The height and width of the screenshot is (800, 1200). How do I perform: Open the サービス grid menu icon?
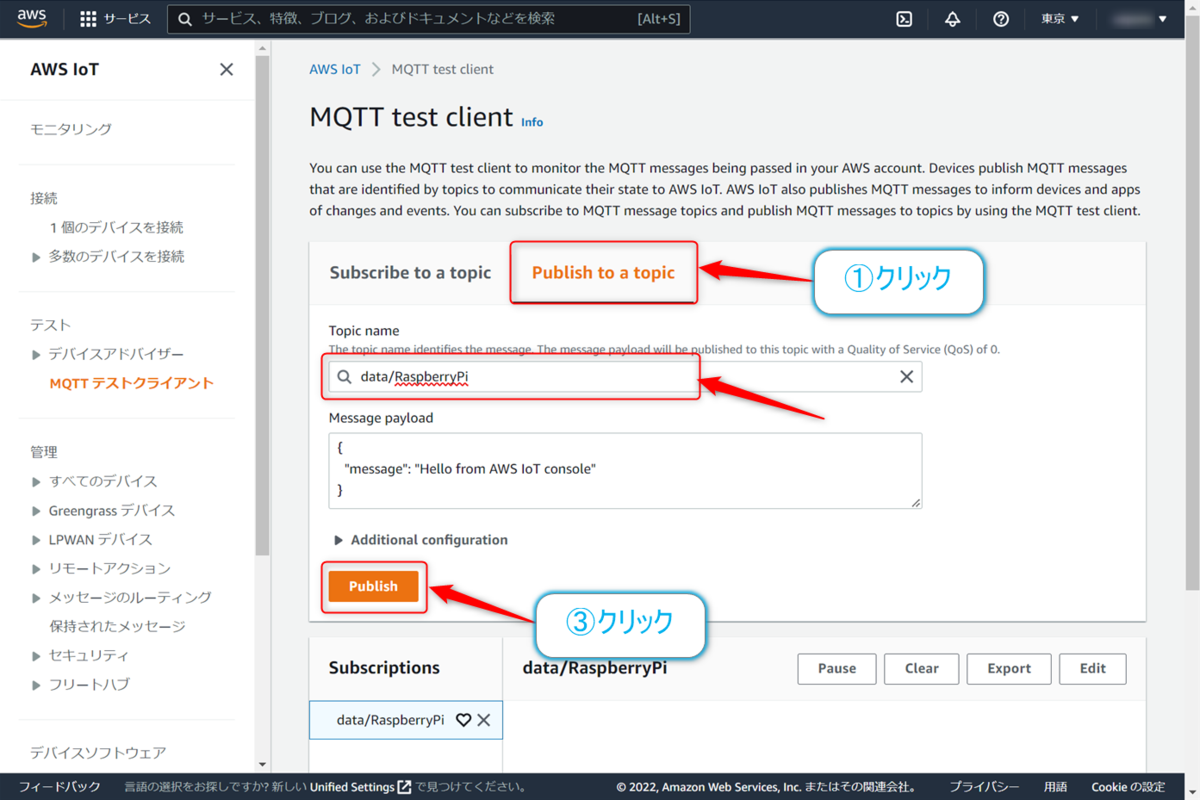coord(88,19)
